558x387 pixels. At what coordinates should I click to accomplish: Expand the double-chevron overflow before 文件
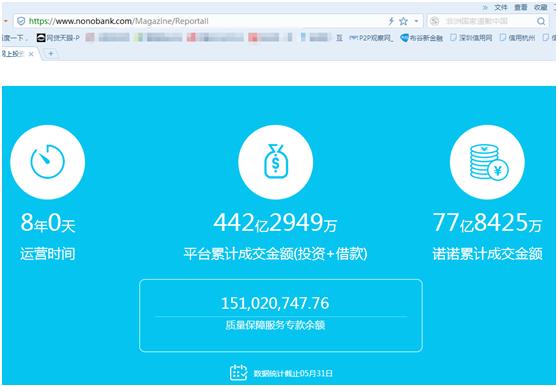485,7
